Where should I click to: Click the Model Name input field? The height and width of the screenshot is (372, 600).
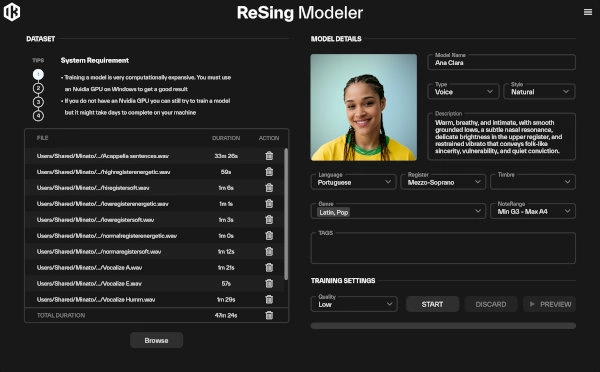click(x=501, y=62)
